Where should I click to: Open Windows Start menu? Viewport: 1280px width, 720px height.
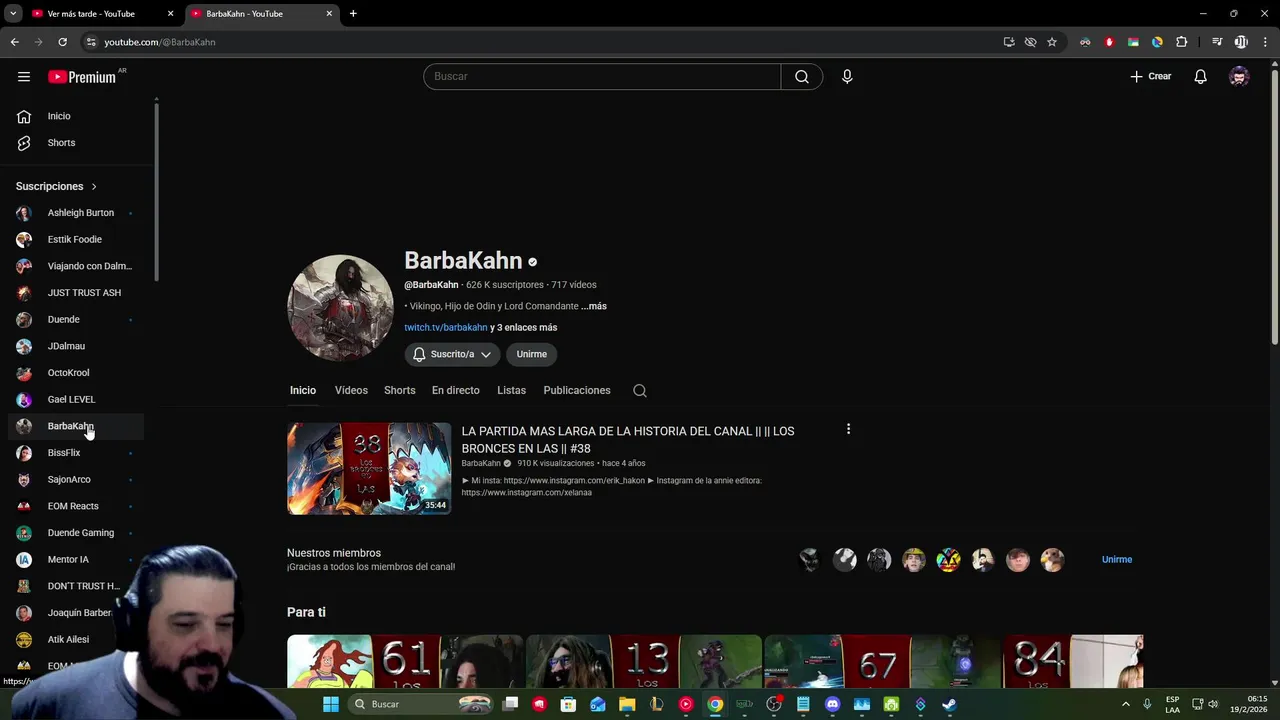331,704
